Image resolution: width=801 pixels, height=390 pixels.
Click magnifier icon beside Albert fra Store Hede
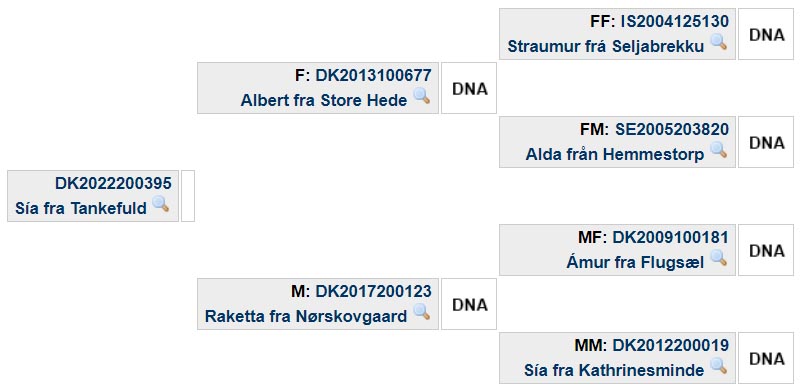(x=421, y=96)
